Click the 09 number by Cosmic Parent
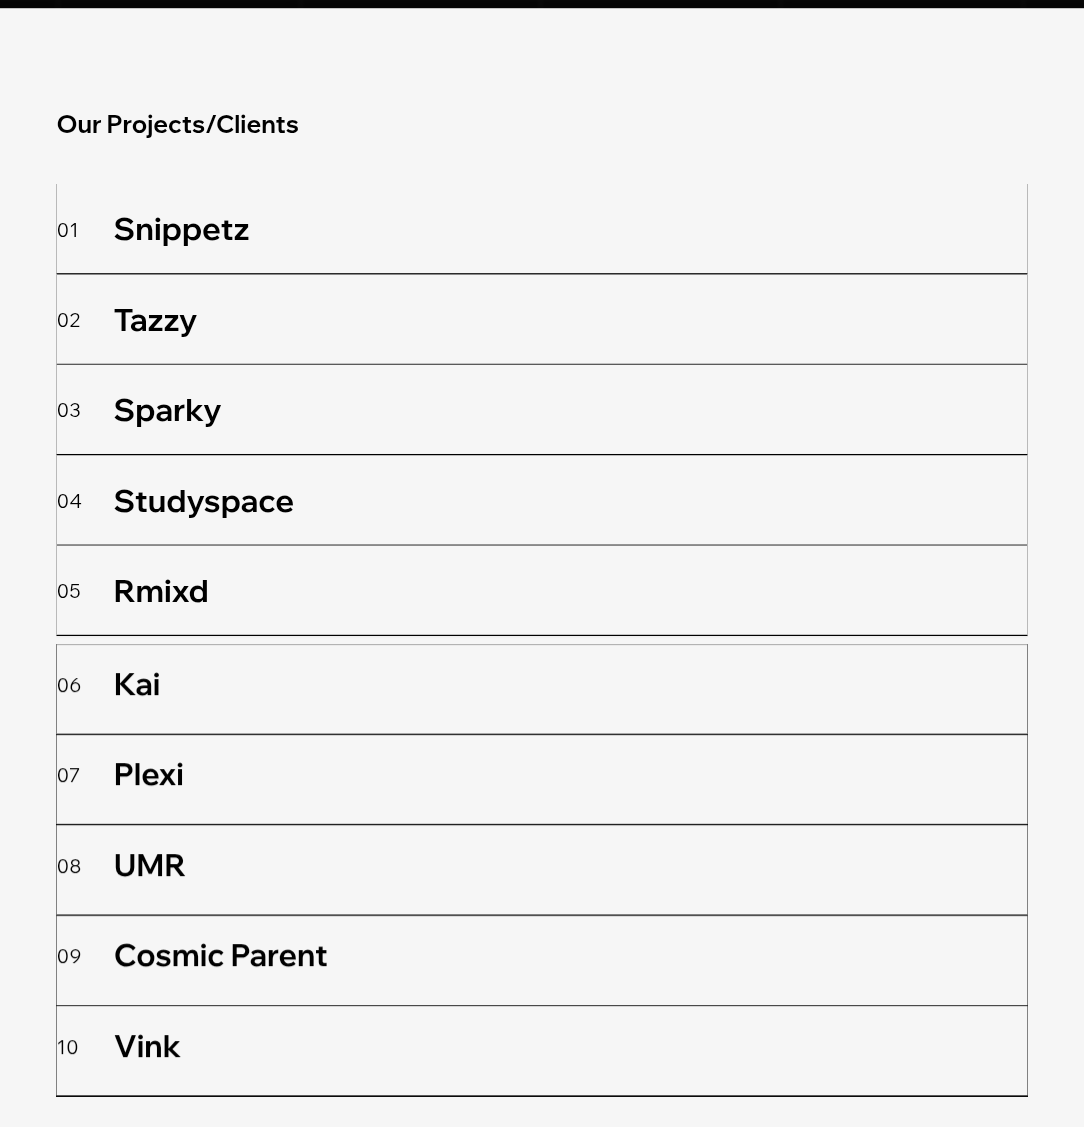Viewport: 1084px width, 1127px height. pyautogui.click(x=68, y=957)
